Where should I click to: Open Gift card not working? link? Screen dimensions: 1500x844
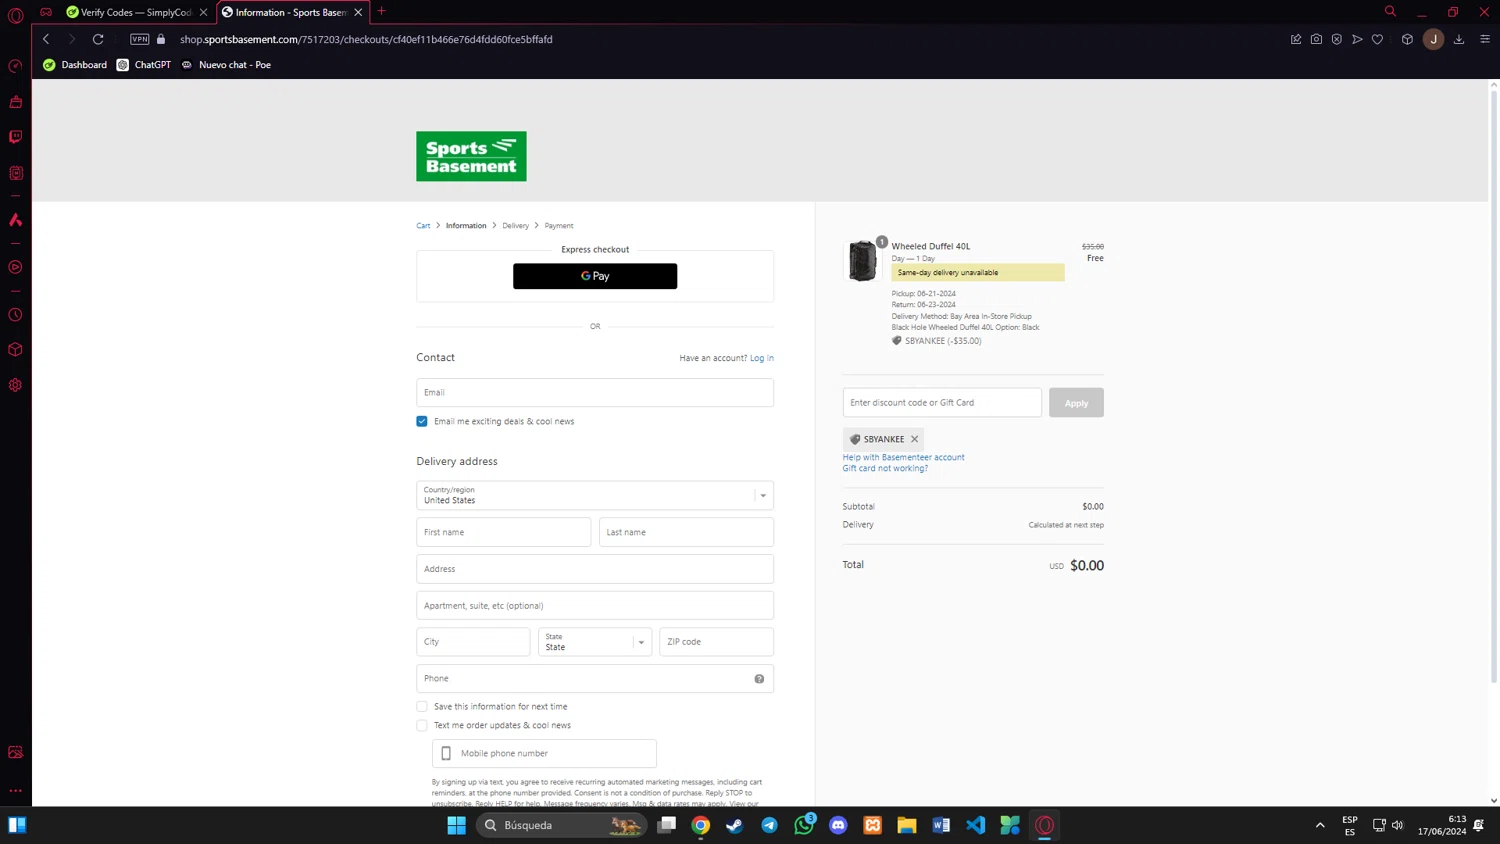885,468
